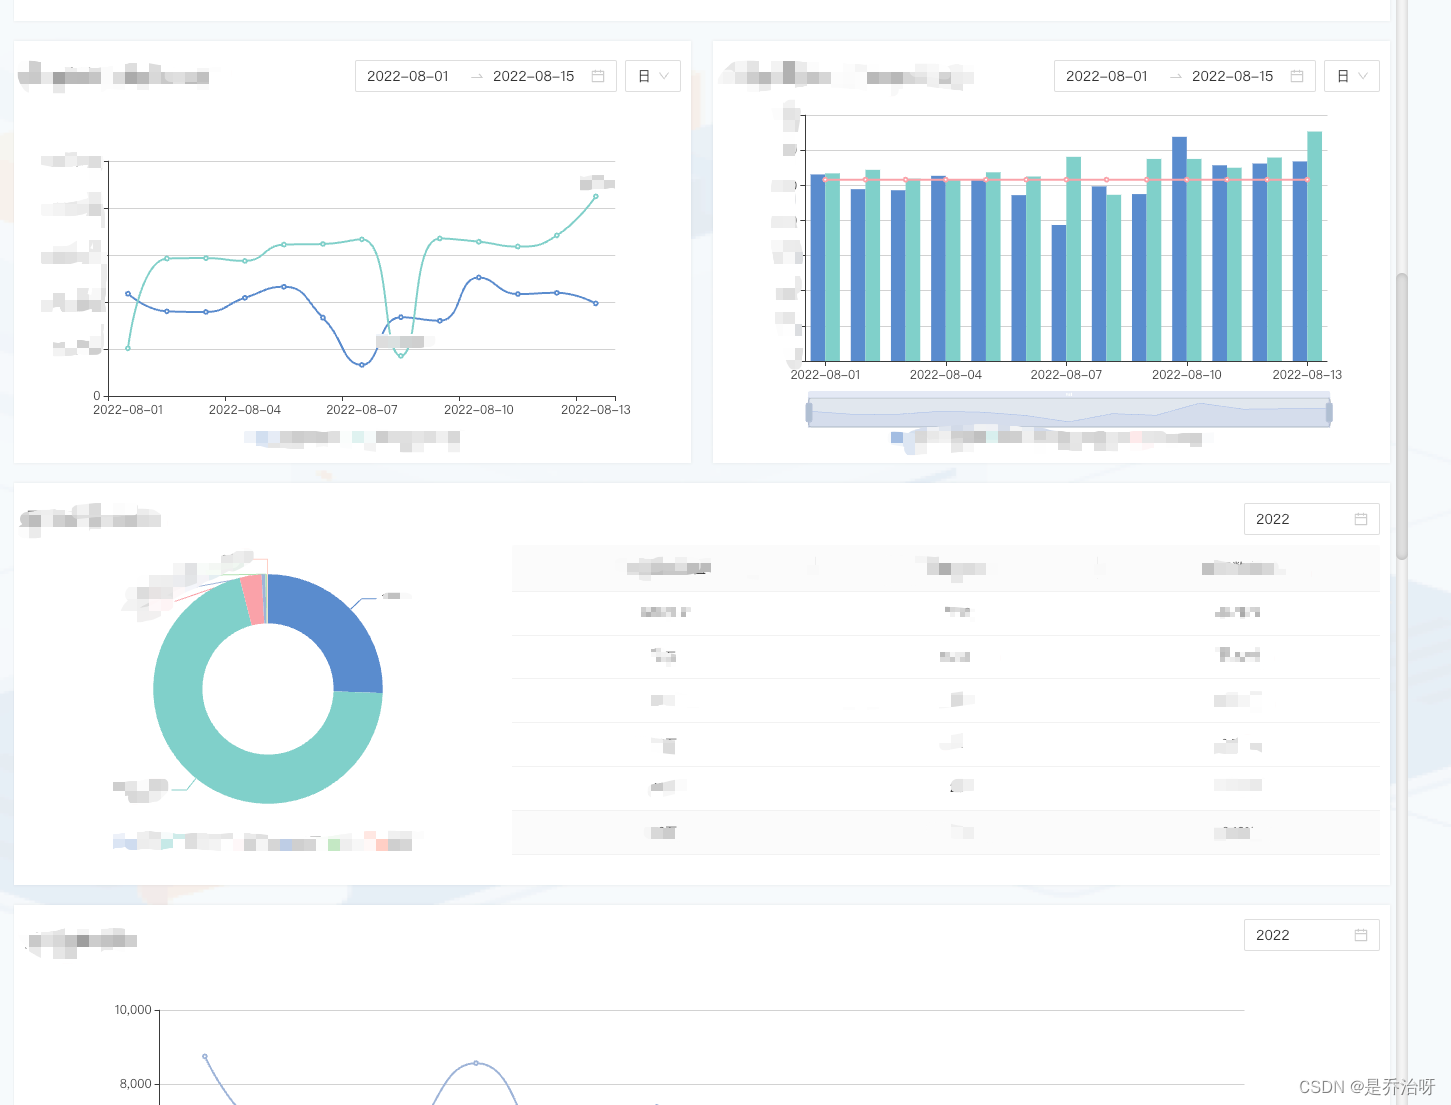The width and height of the screenshot is (1451, 1105).
Task: Click the last teal data point on line chart
Action: coord(596,196)
